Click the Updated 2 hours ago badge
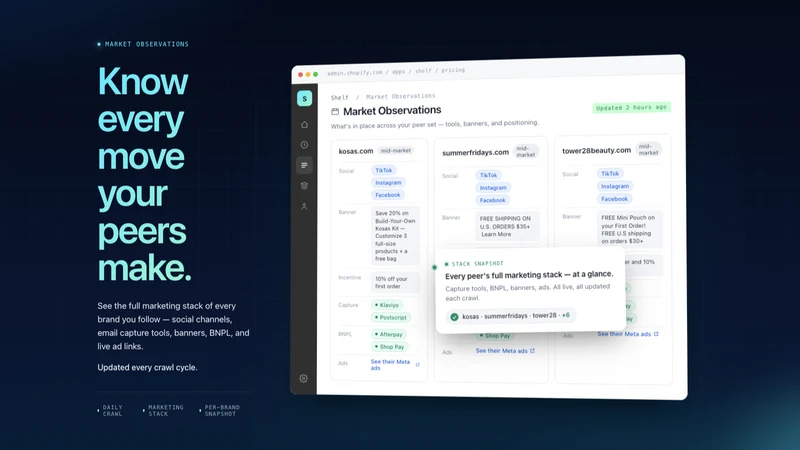This screenshot has width=800, height=450. pos(631,108)
